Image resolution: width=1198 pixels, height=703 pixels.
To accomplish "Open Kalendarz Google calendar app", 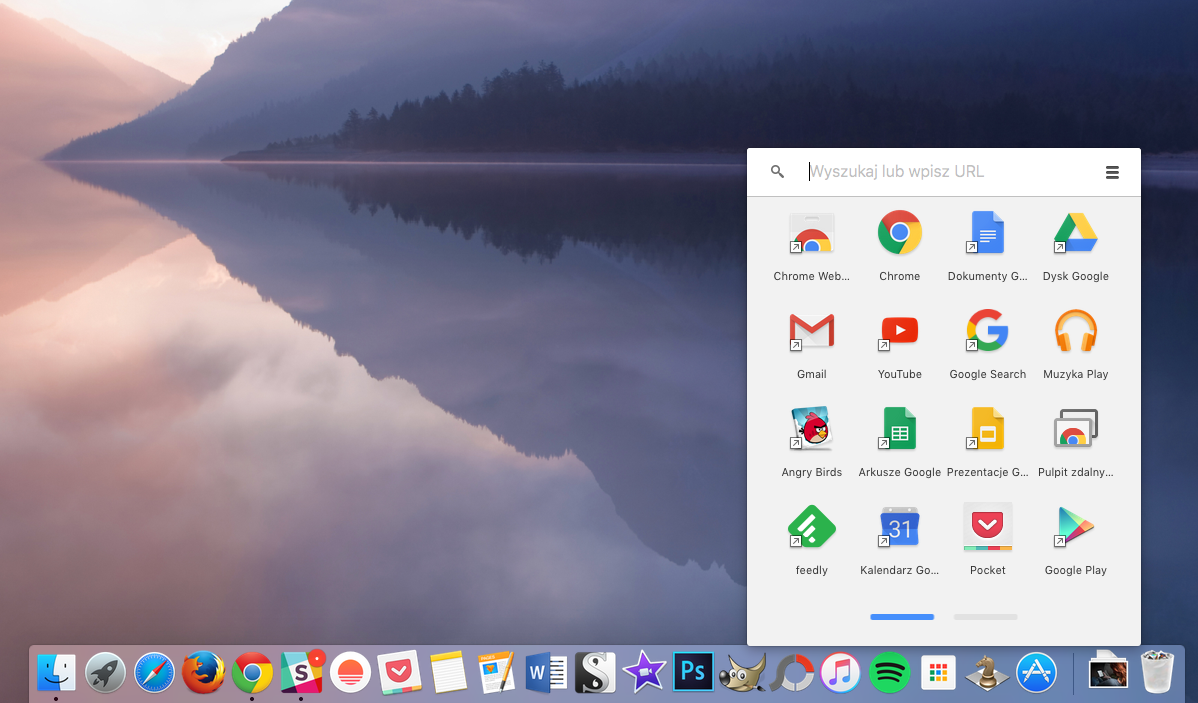I will (899, 526).
